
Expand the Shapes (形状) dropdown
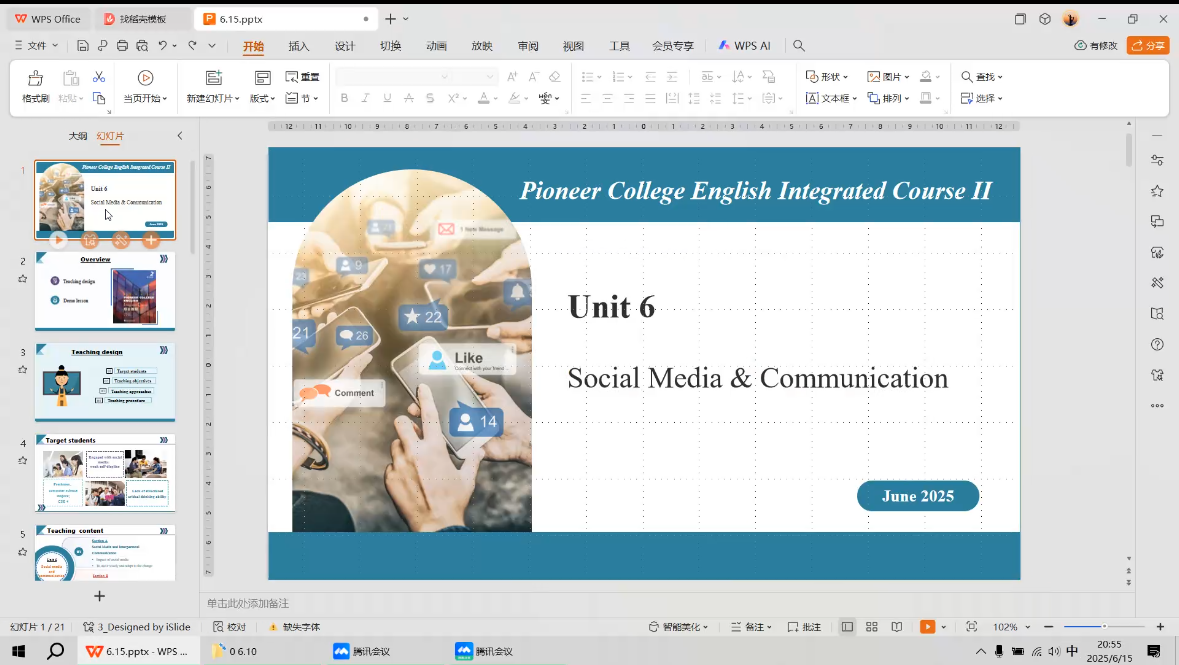[827, 77]
